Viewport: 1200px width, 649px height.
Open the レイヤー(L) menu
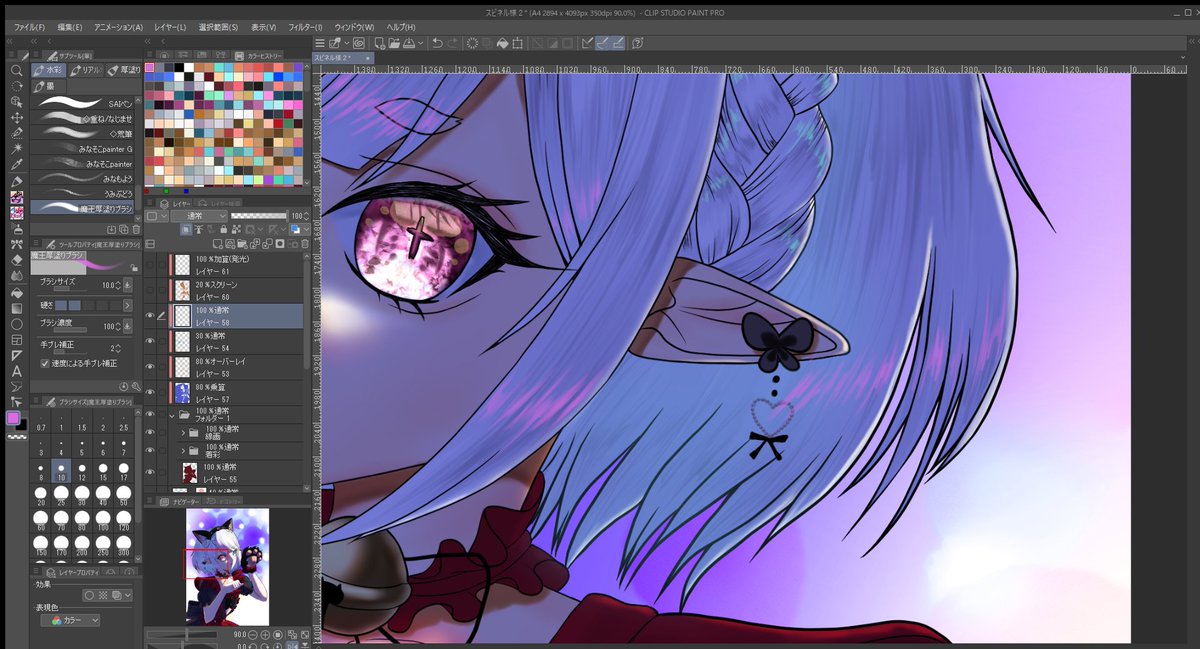(170, 27)
